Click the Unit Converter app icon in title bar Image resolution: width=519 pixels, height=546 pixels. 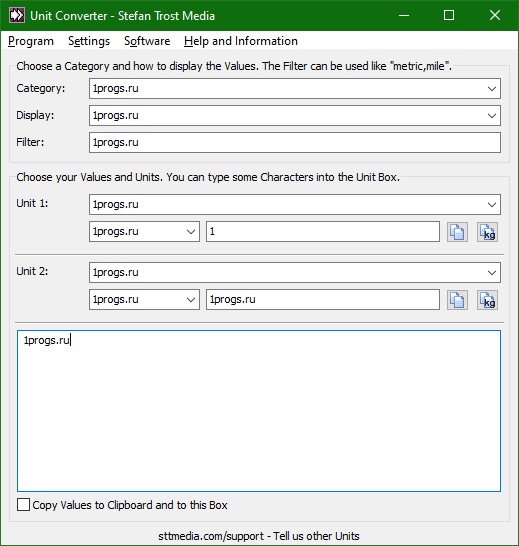tap(17, 15)
